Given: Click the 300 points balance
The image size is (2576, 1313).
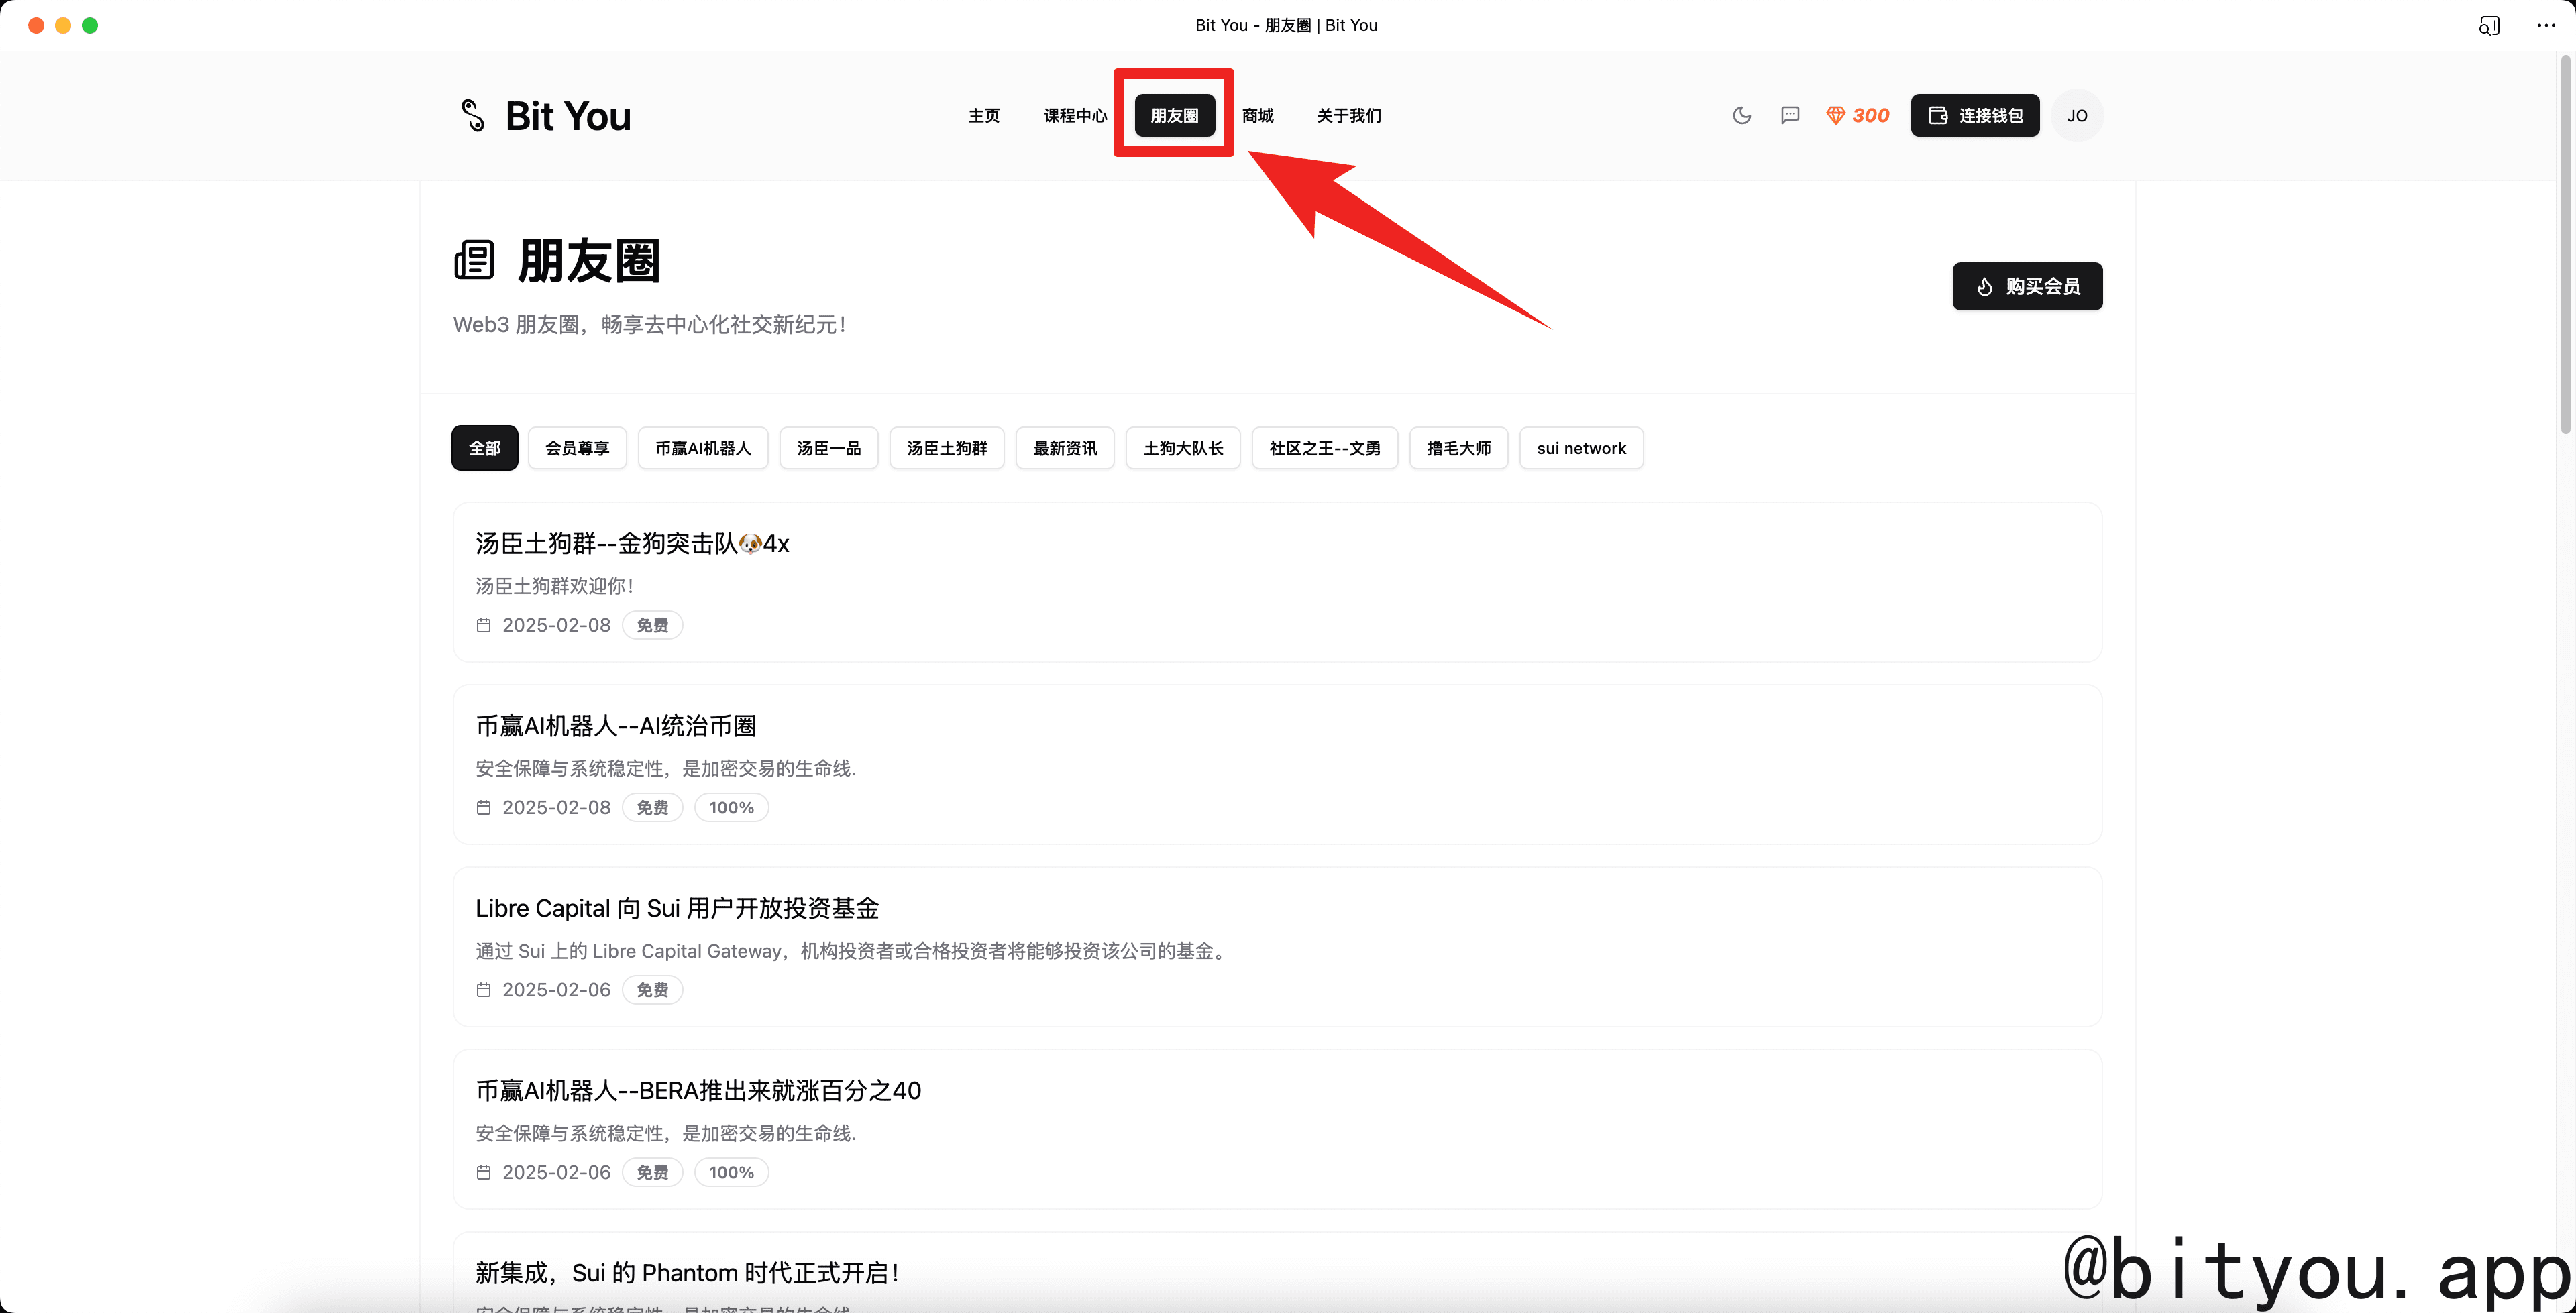Looking at the screenshot, I should [1870, 116].
